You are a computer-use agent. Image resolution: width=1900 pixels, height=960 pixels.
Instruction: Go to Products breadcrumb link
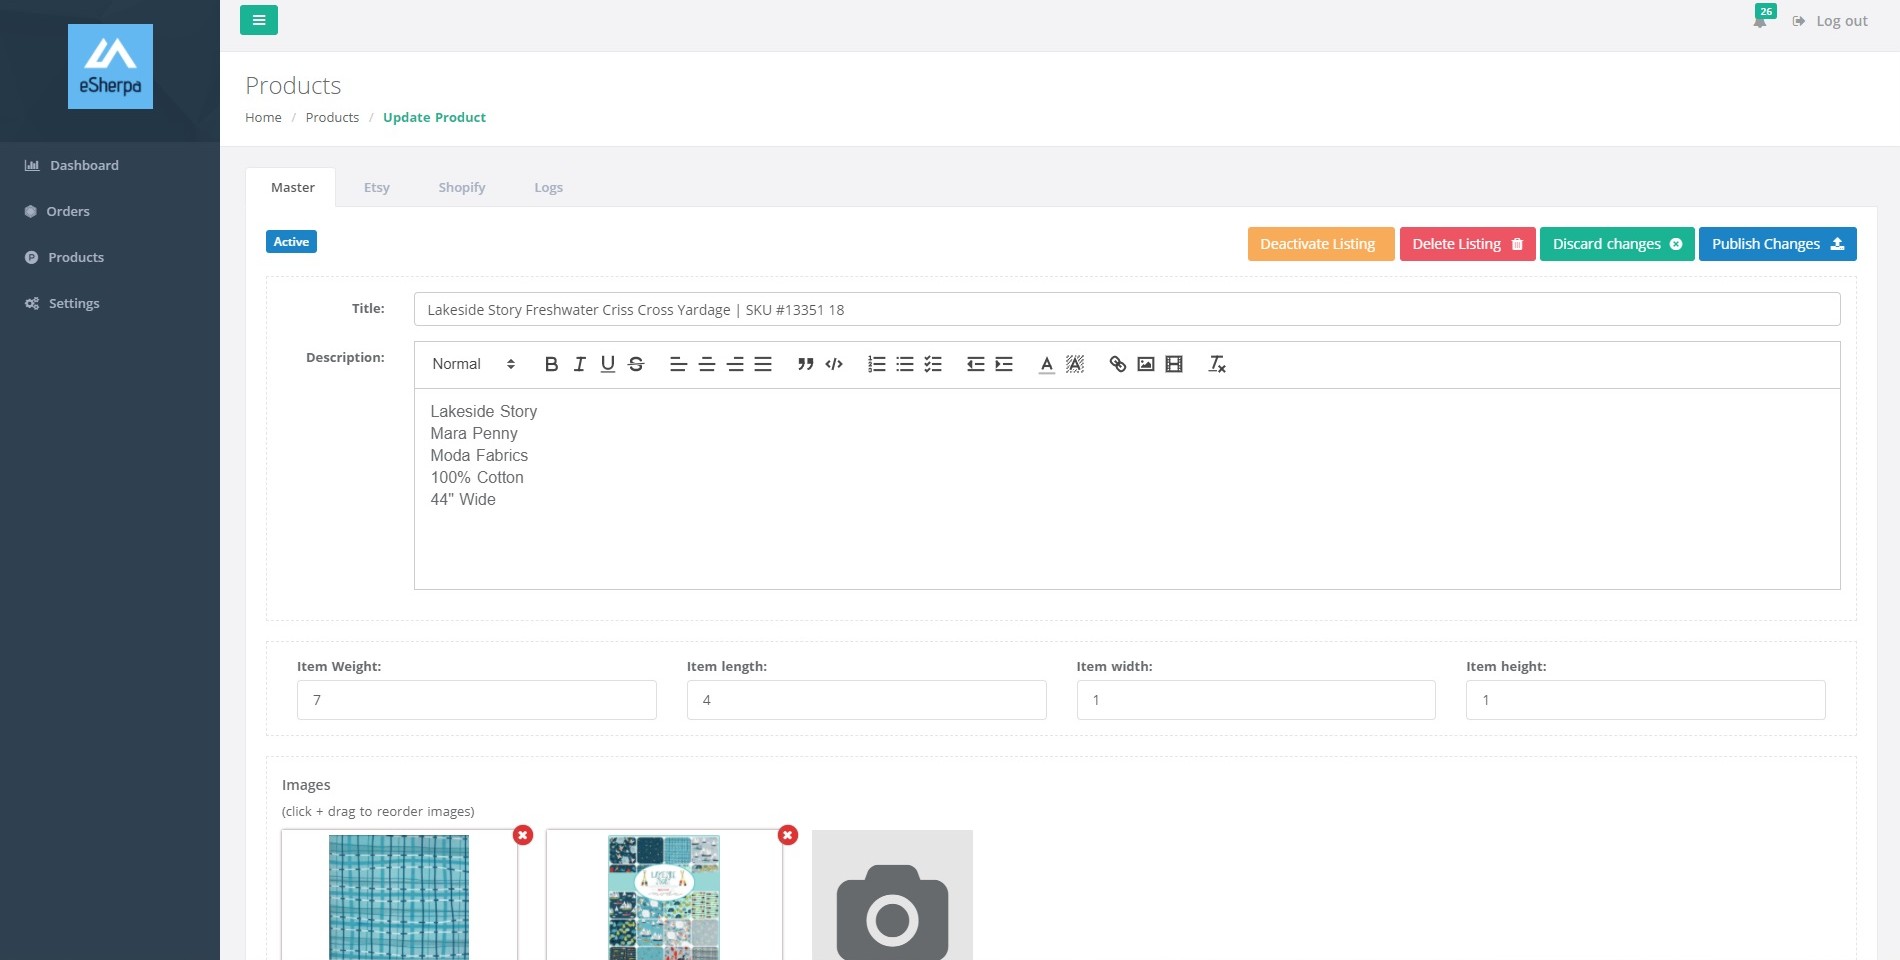click(332, 117)
